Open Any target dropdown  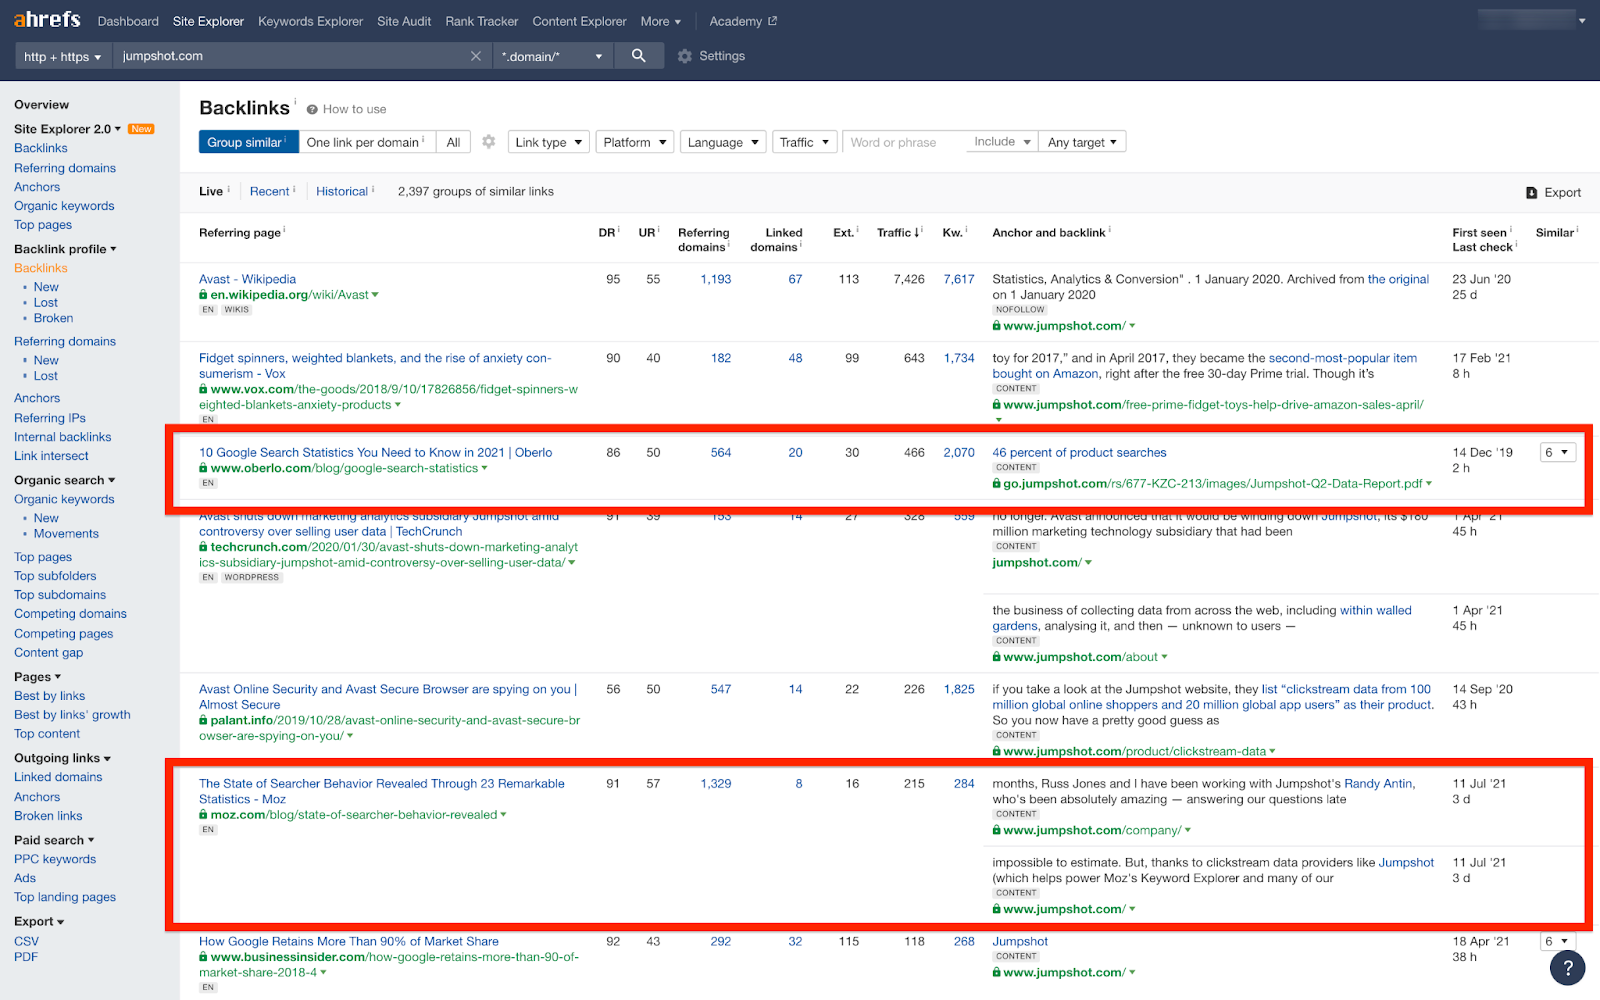click(1083, 142)
